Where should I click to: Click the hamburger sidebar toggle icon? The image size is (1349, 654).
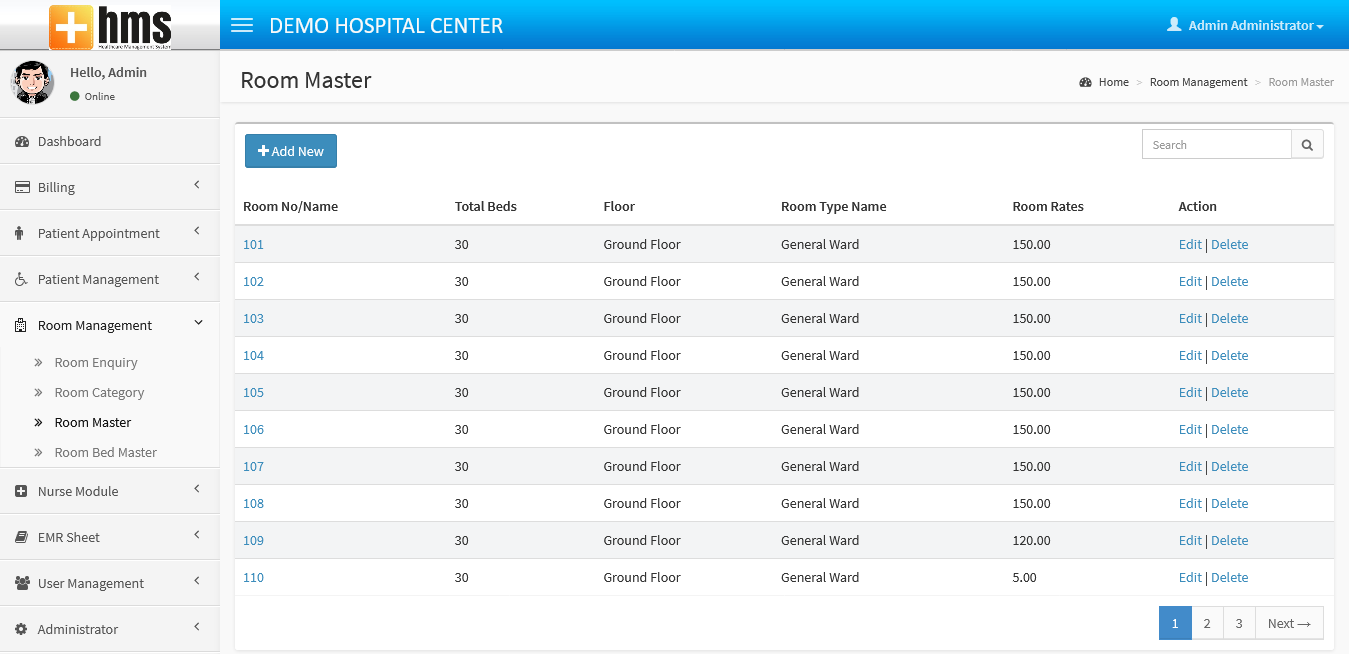tap(242, 25)
